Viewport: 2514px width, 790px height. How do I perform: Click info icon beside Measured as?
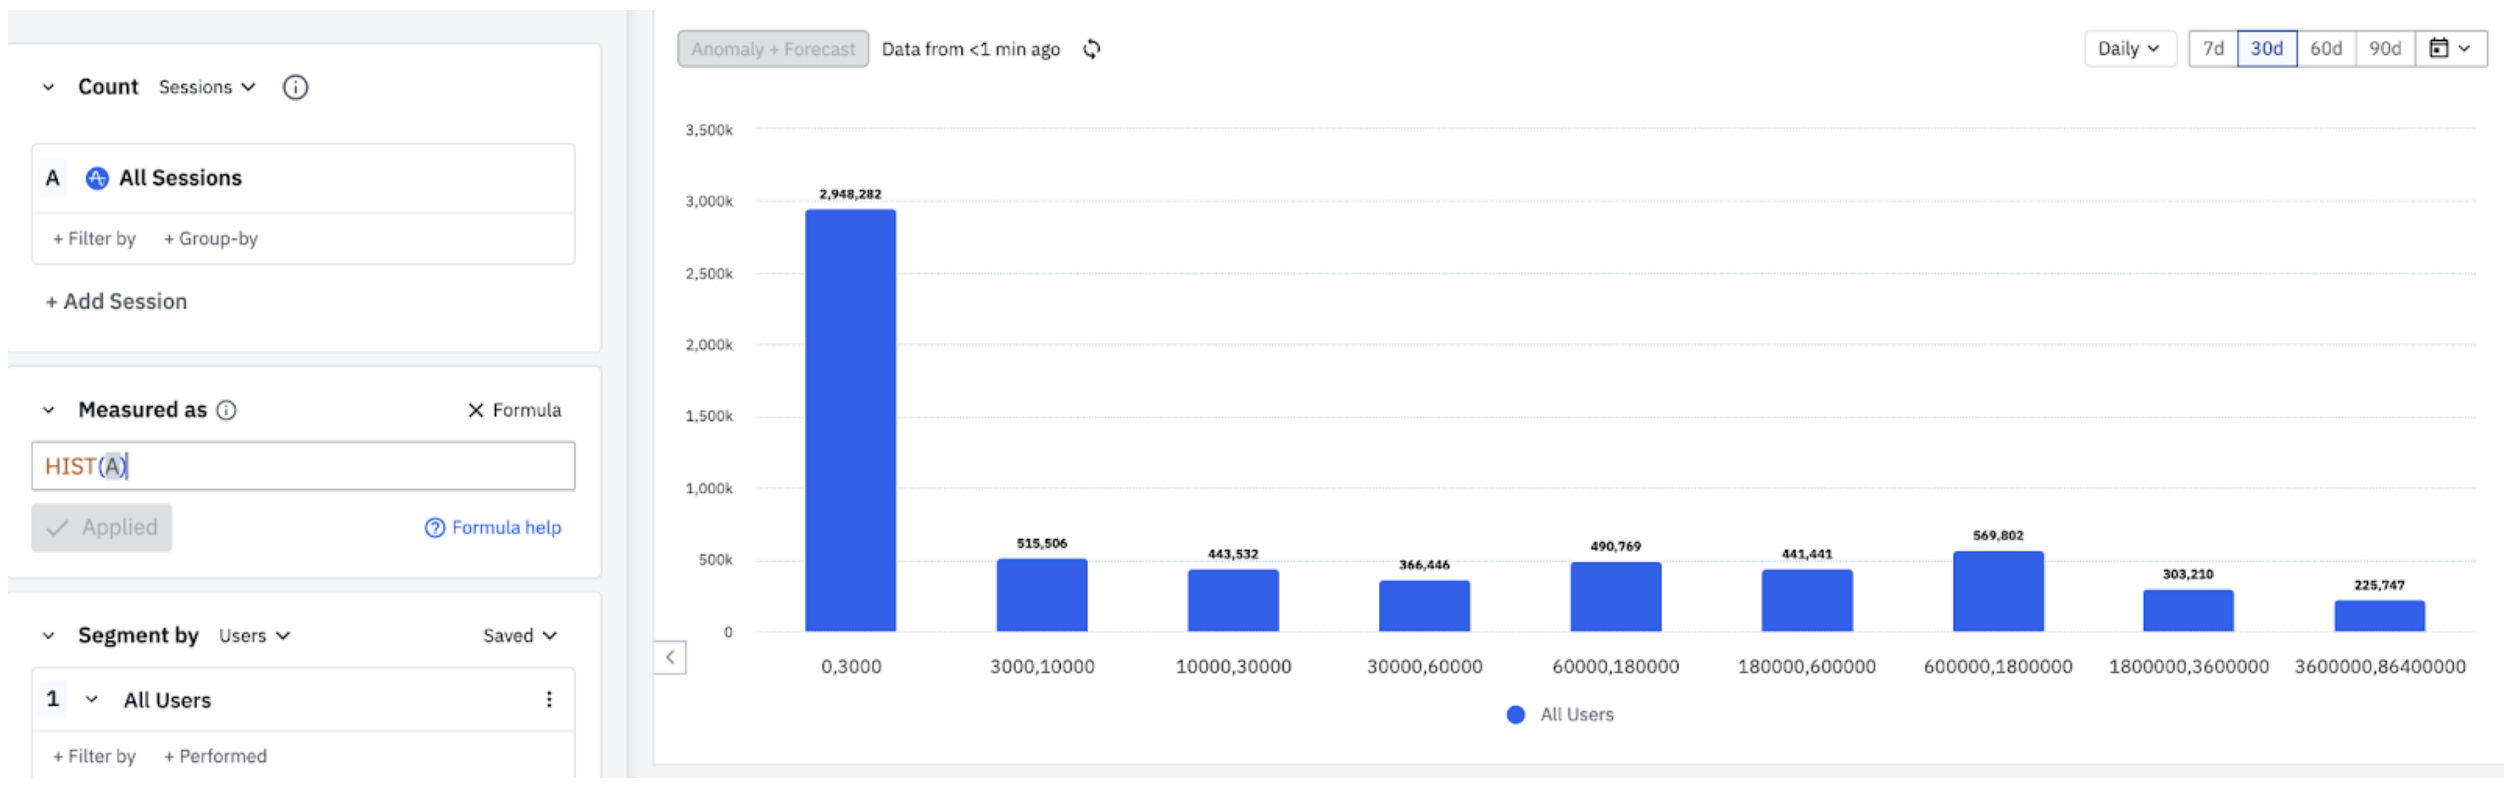coord(227,410)
